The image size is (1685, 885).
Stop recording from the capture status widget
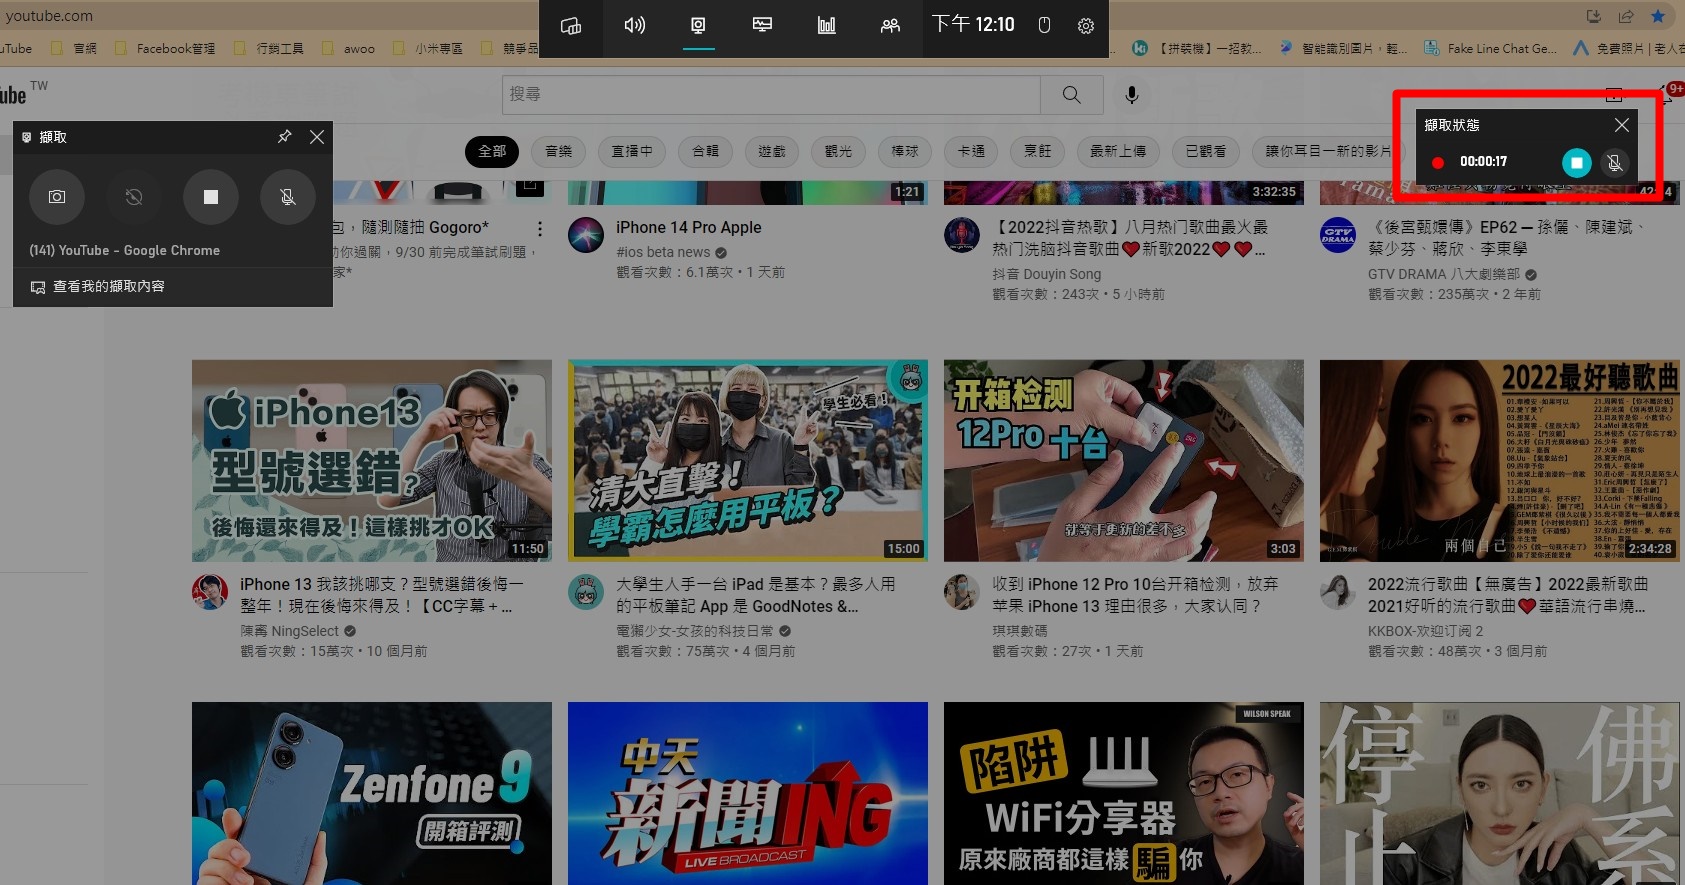1577,162
